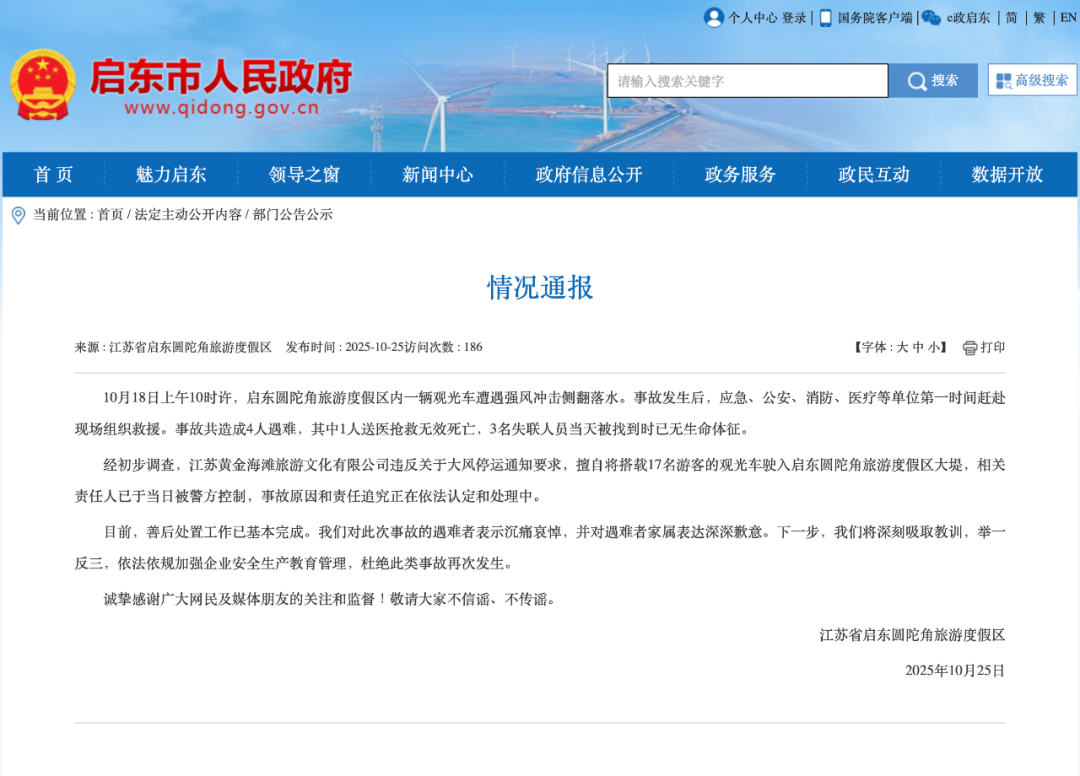Click the publish time 2025-10-25

click(x=375, y=347)
